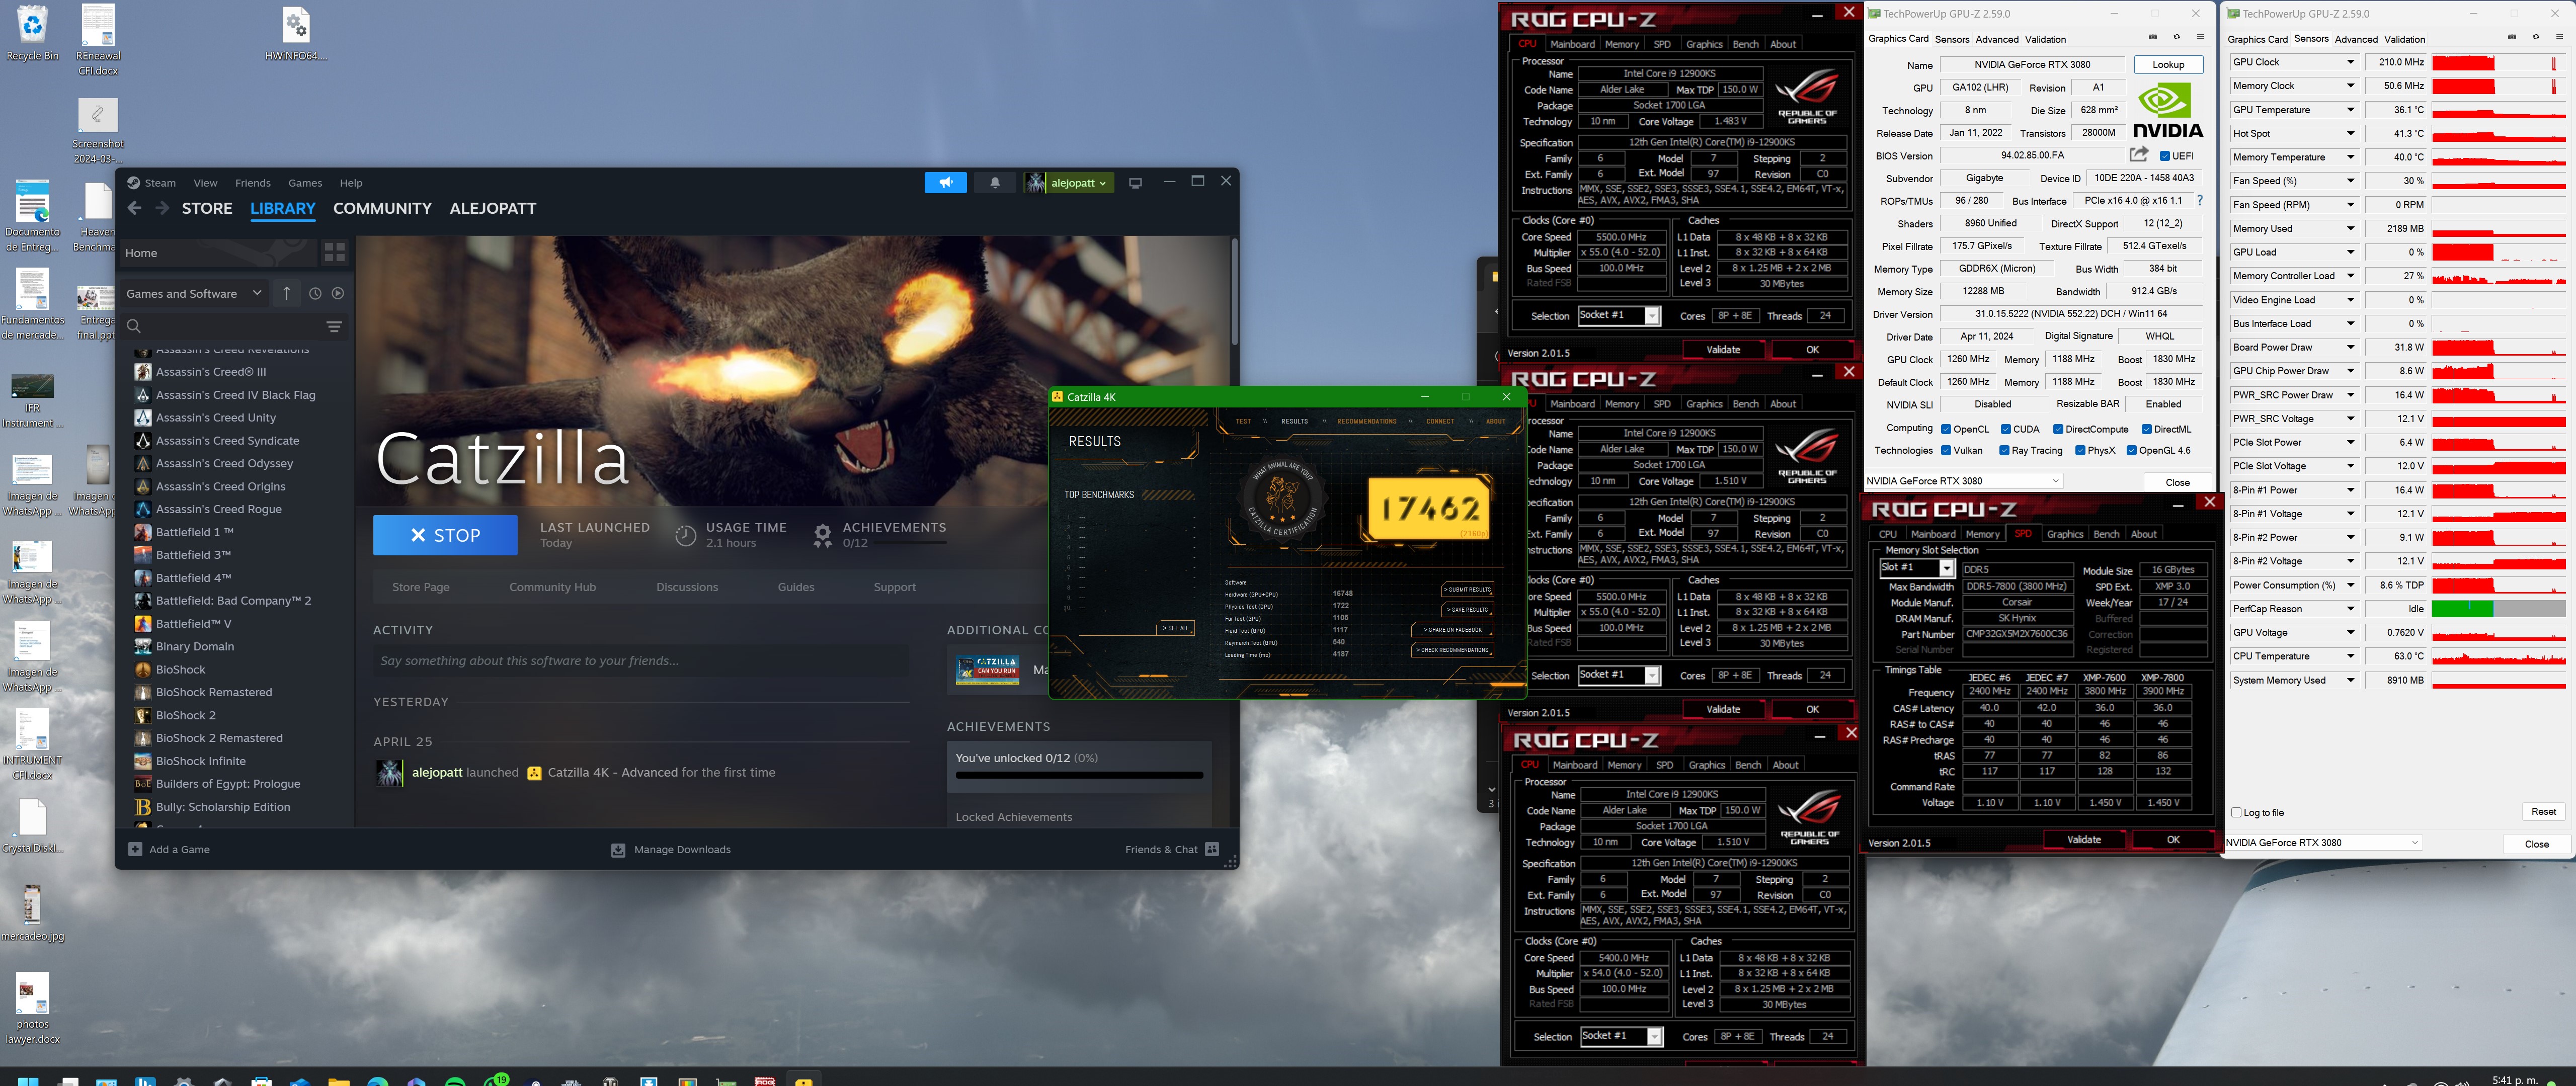Toggle the Ray Tracing checkbox
Screen dimensions: 2576x1086
(x=2004, y=450)
